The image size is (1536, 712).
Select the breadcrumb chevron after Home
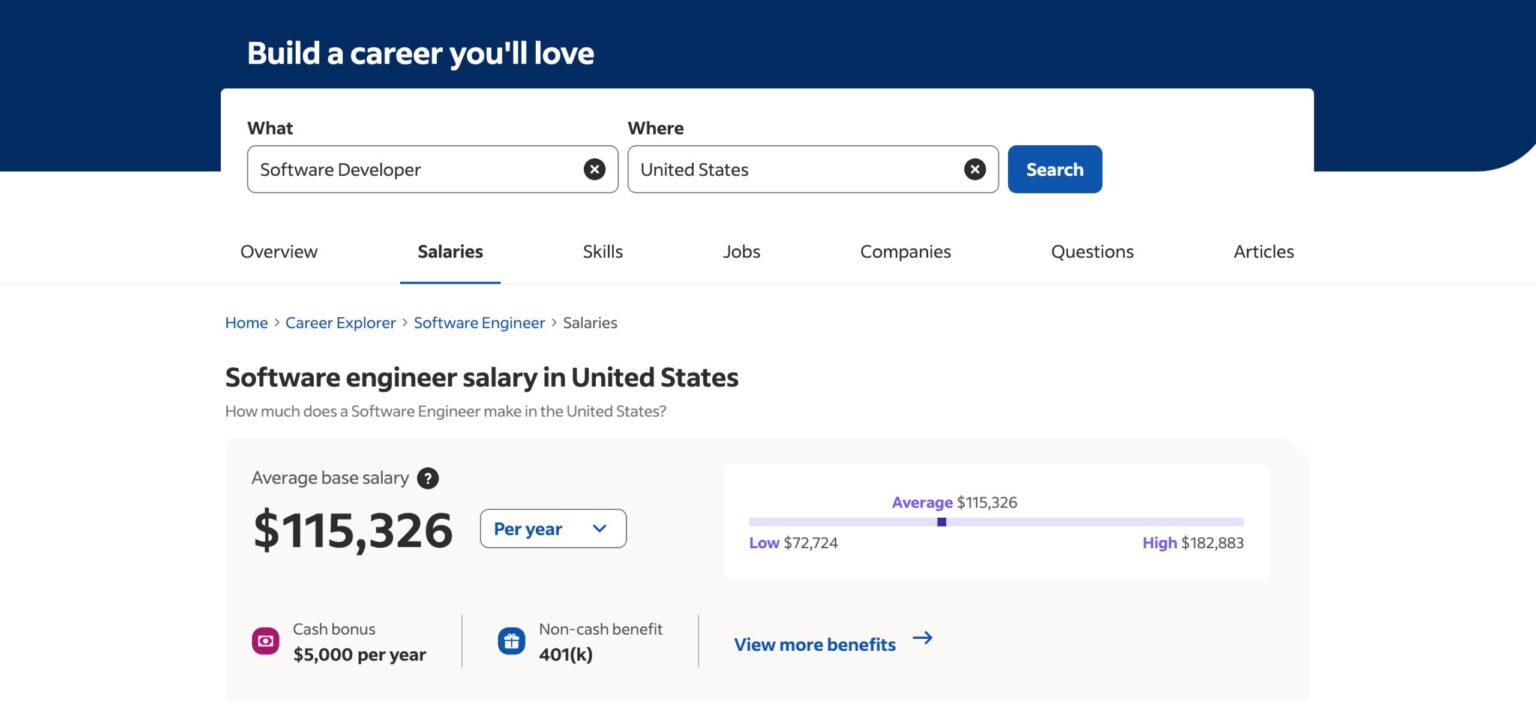point(275,322)
